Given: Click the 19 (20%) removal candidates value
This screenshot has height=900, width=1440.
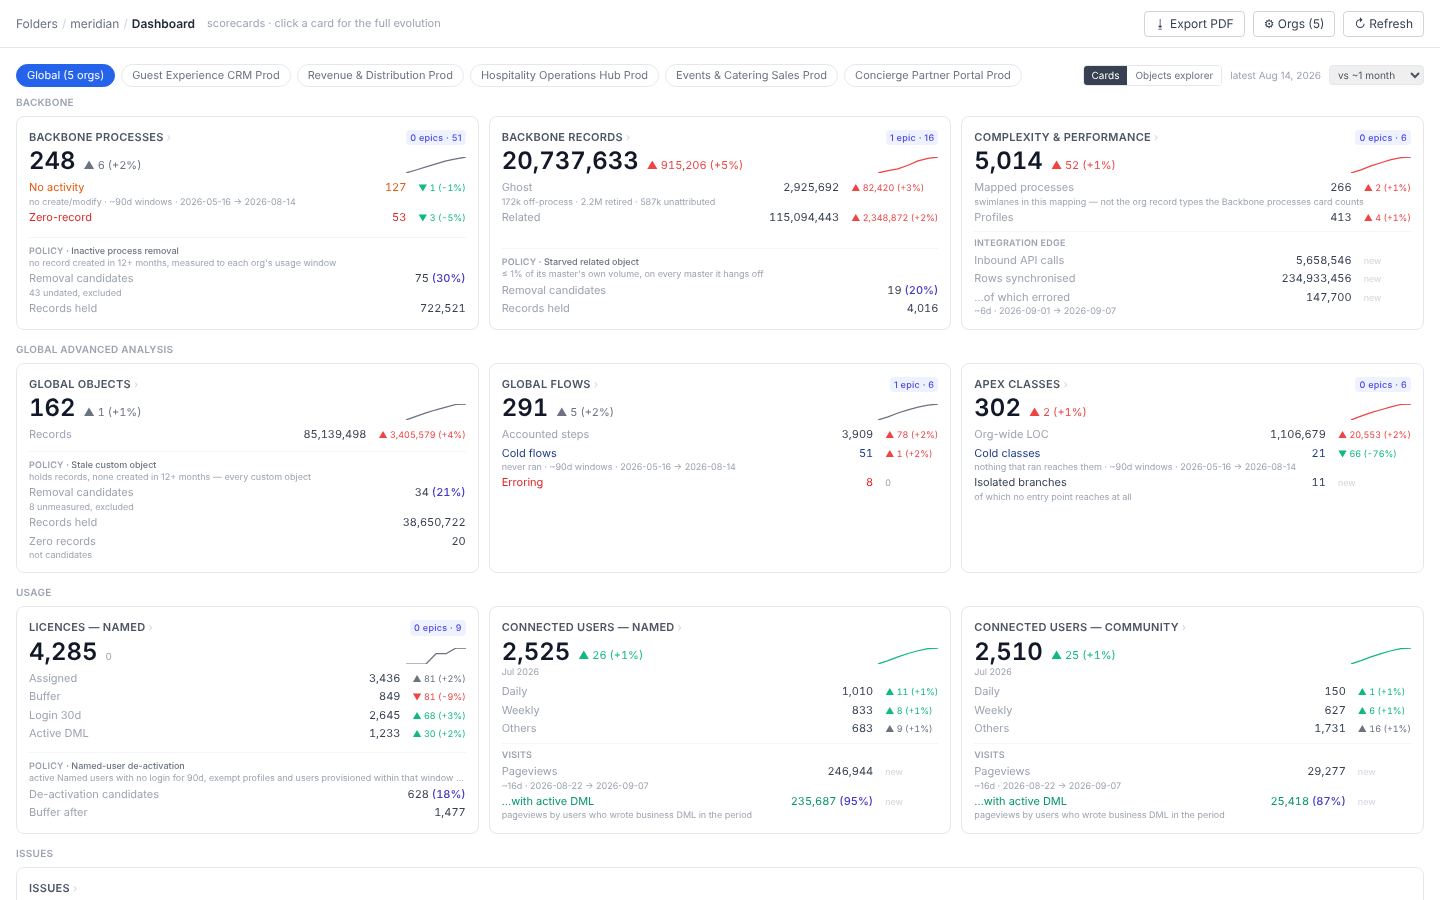Looking at the screenshot, I should (912, 290).
